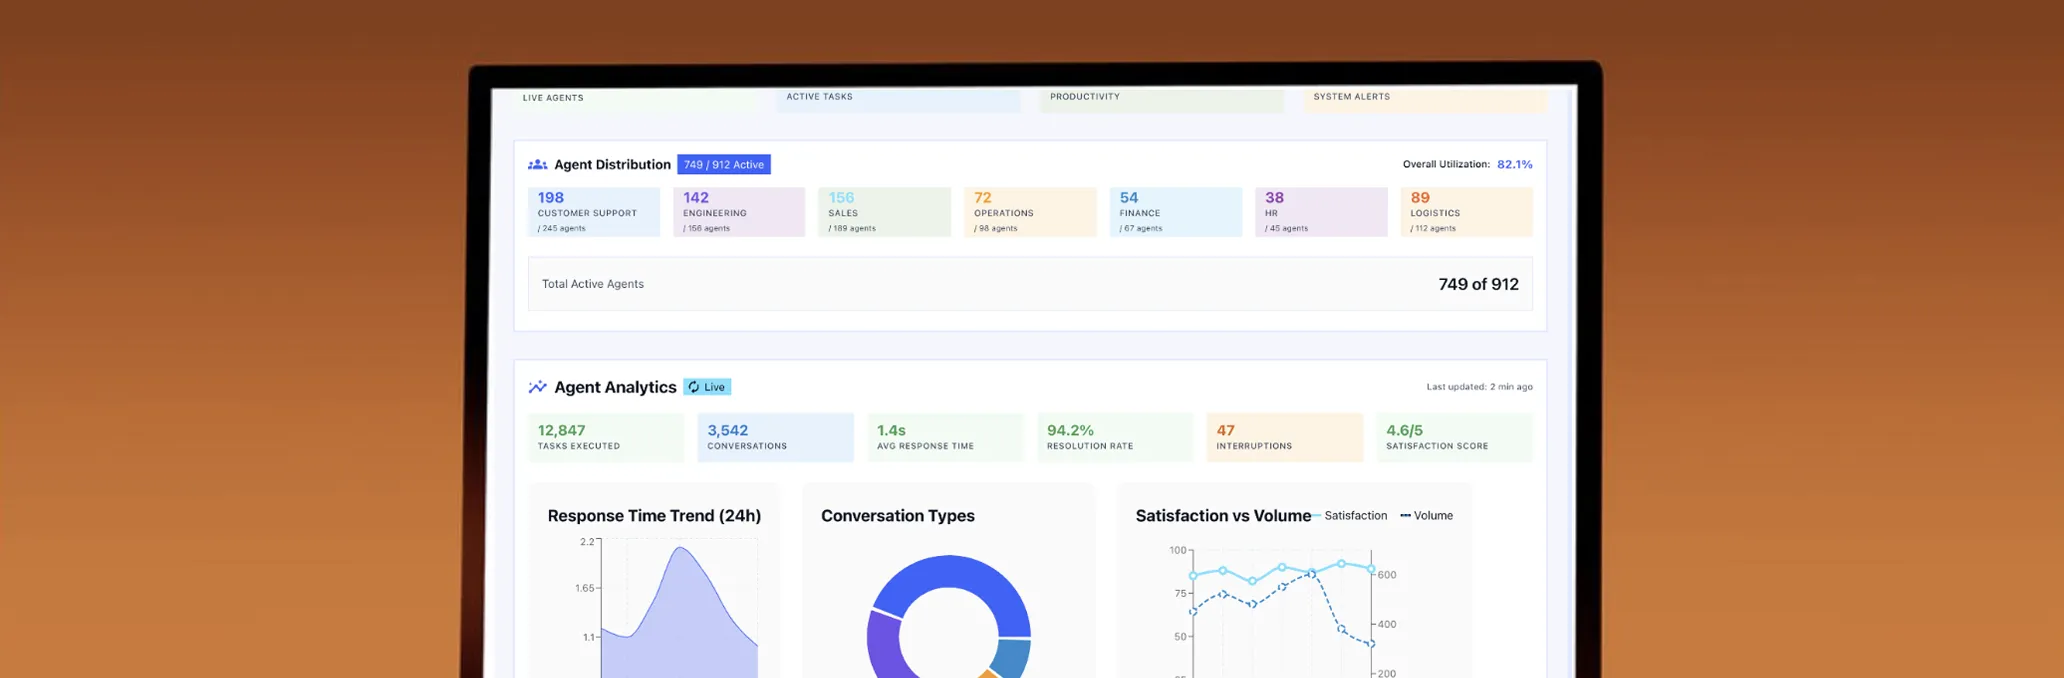Select the Customer Support 198 card
The width and height of the screenshot is (2064, 678).
(x=594, y=212)
